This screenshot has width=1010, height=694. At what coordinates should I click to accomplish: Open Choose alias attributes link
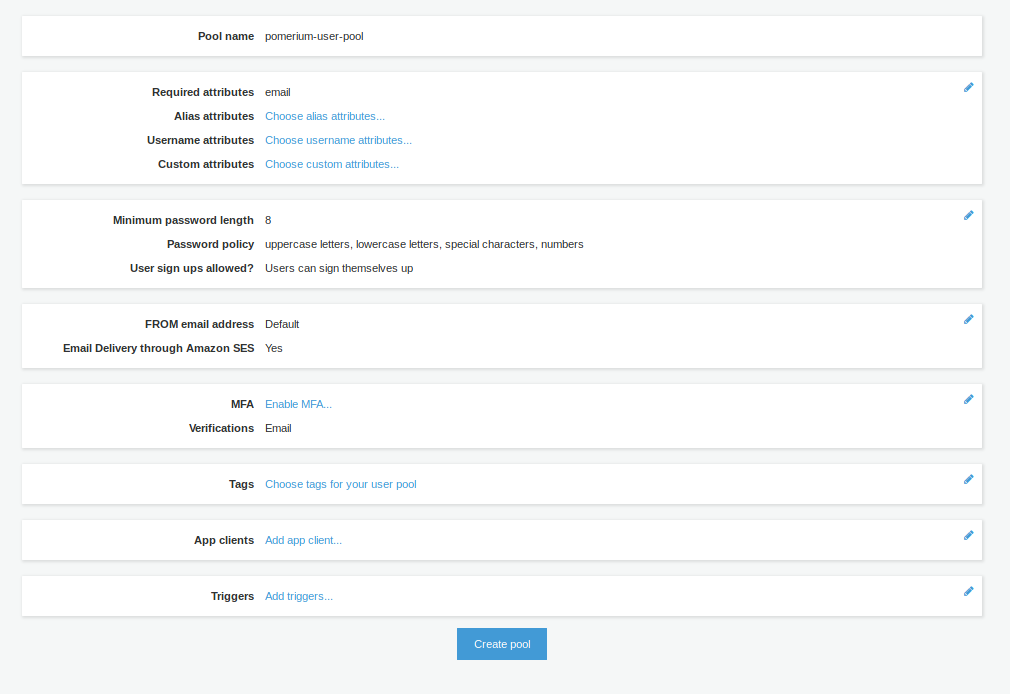(x=323, y=116)
